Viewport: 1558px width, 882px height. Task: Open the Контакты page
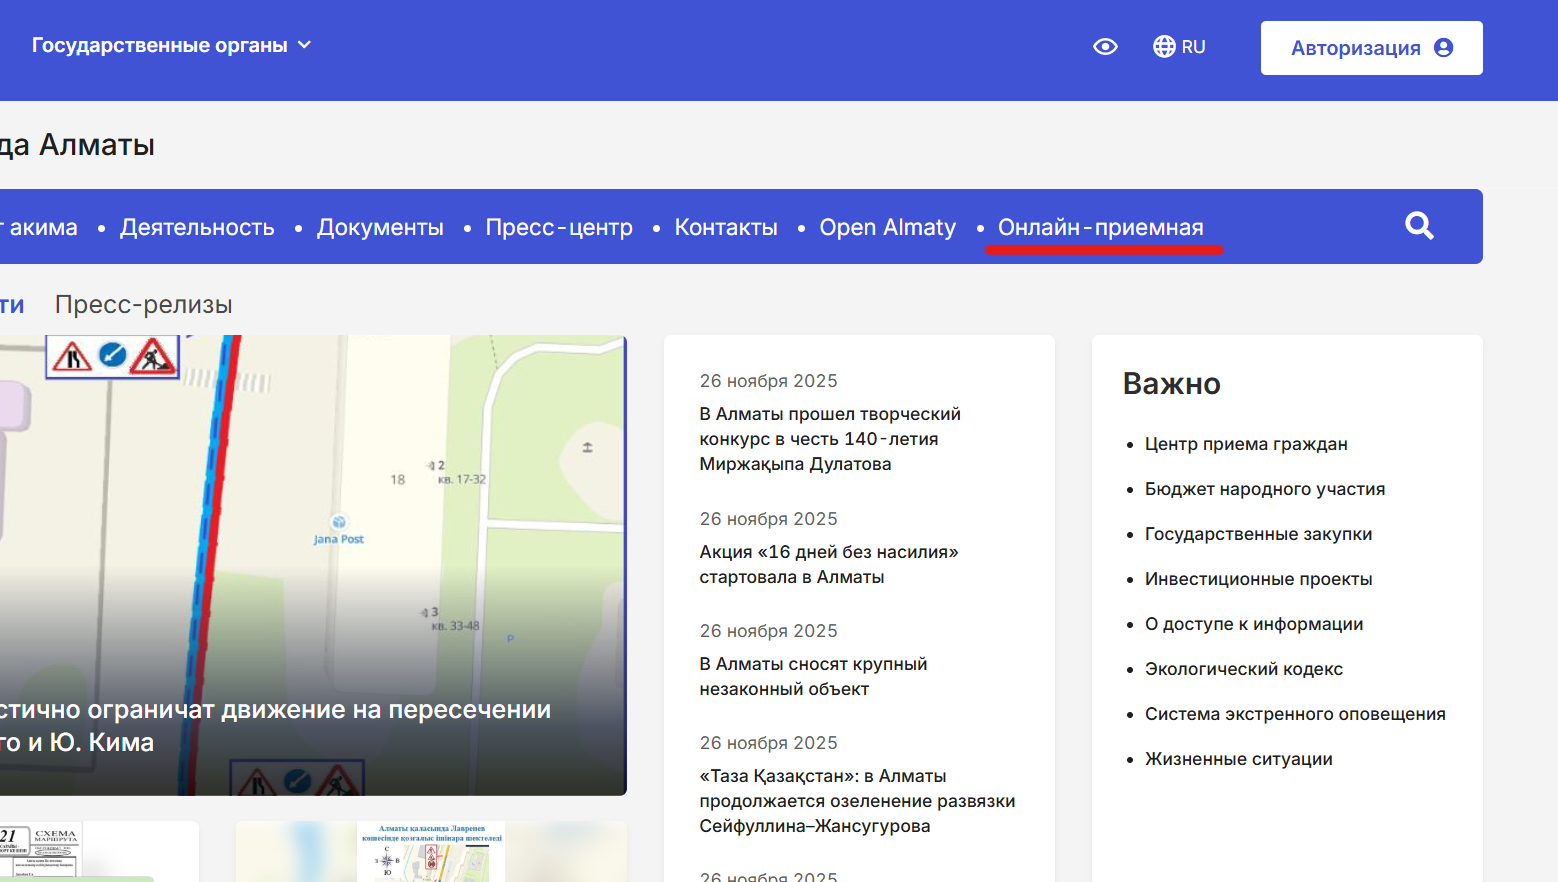pyautogui.click(x=726, y=228)
